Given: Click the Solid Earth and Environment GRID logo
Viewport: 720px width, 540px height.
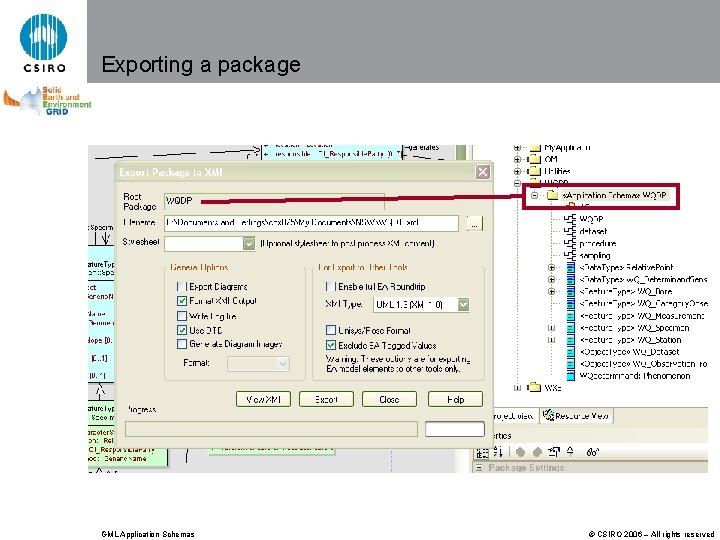Looking at the screenshot, I should [48, 100].
